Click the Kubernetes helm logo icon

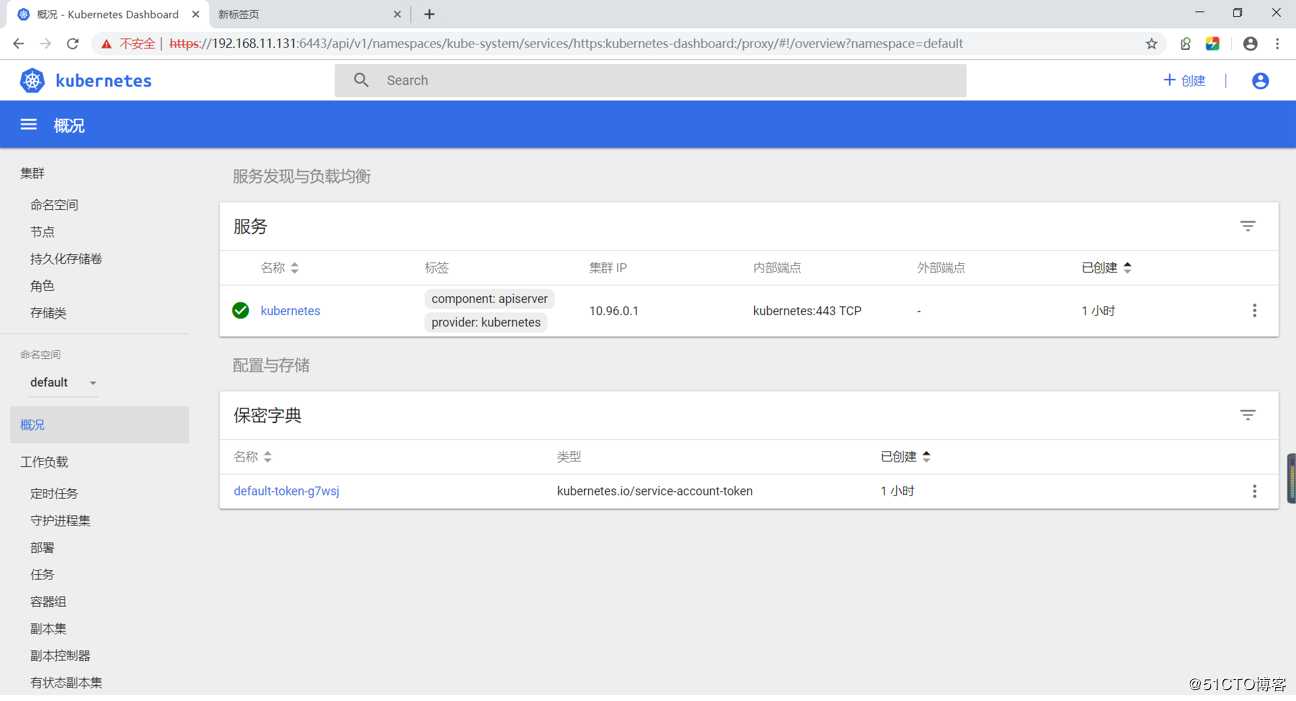point(32,81)
